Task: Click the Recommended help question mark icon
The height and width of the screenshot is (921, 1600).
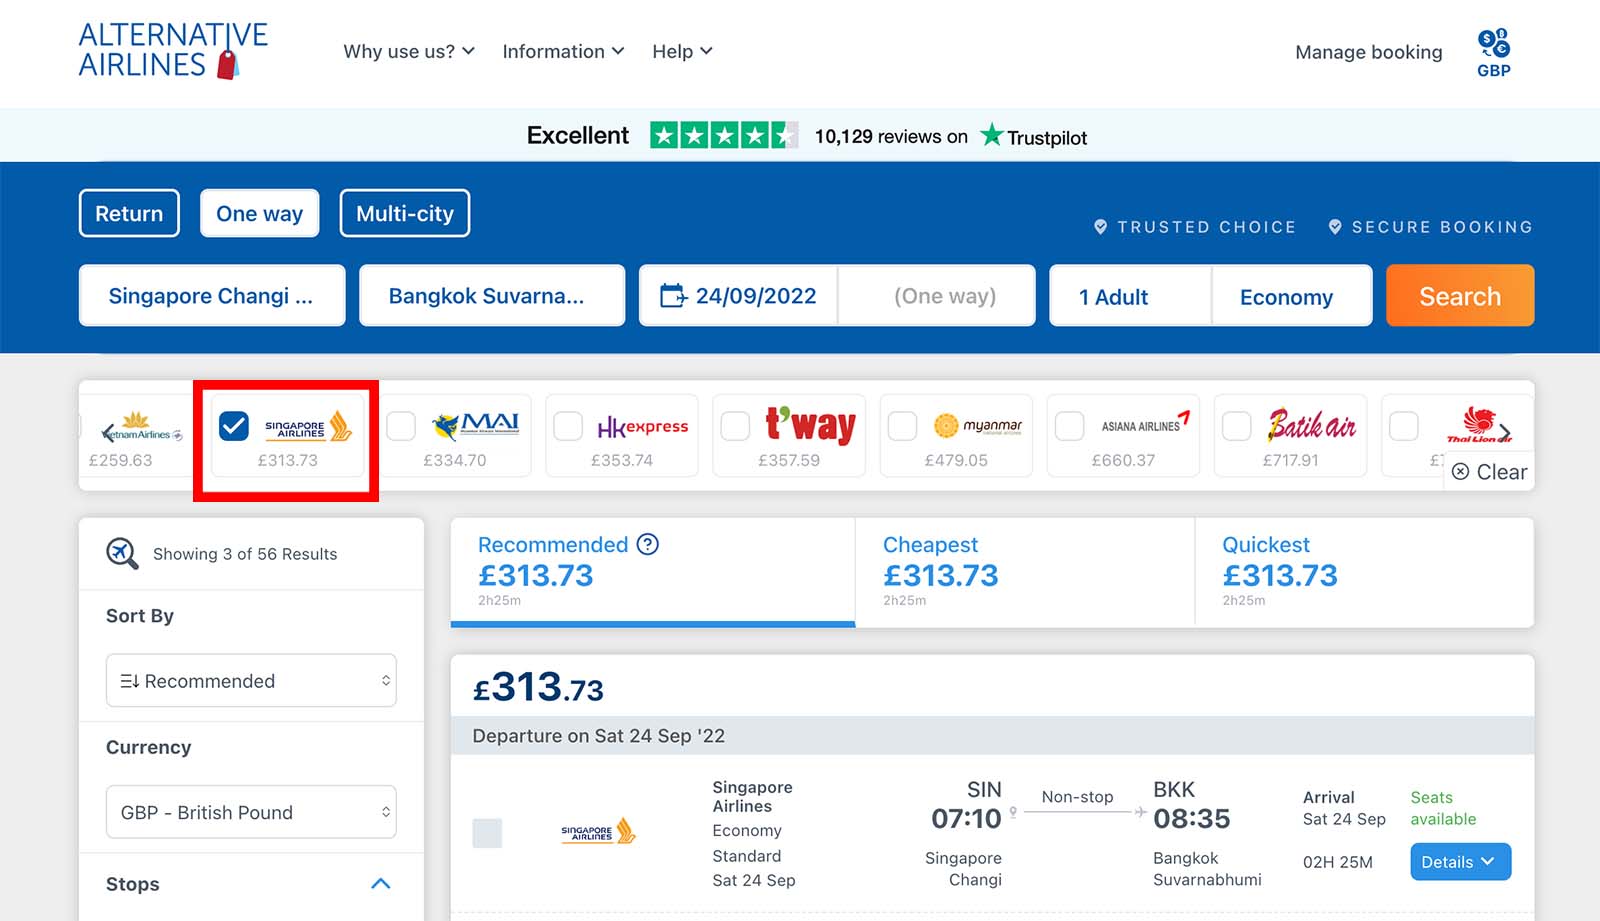Action: [648, 544]
